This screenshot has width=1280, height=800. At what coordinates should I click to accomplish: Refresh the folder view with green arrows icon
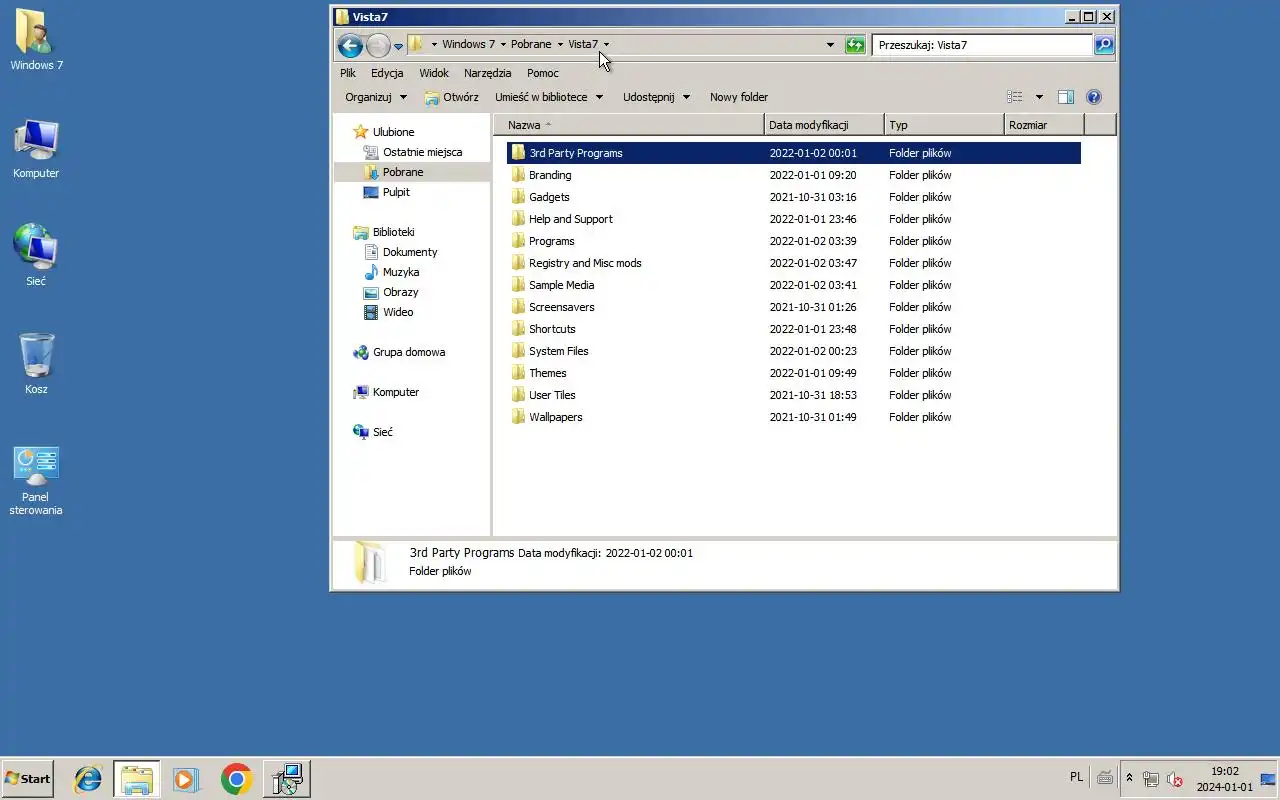click(855, 45)
